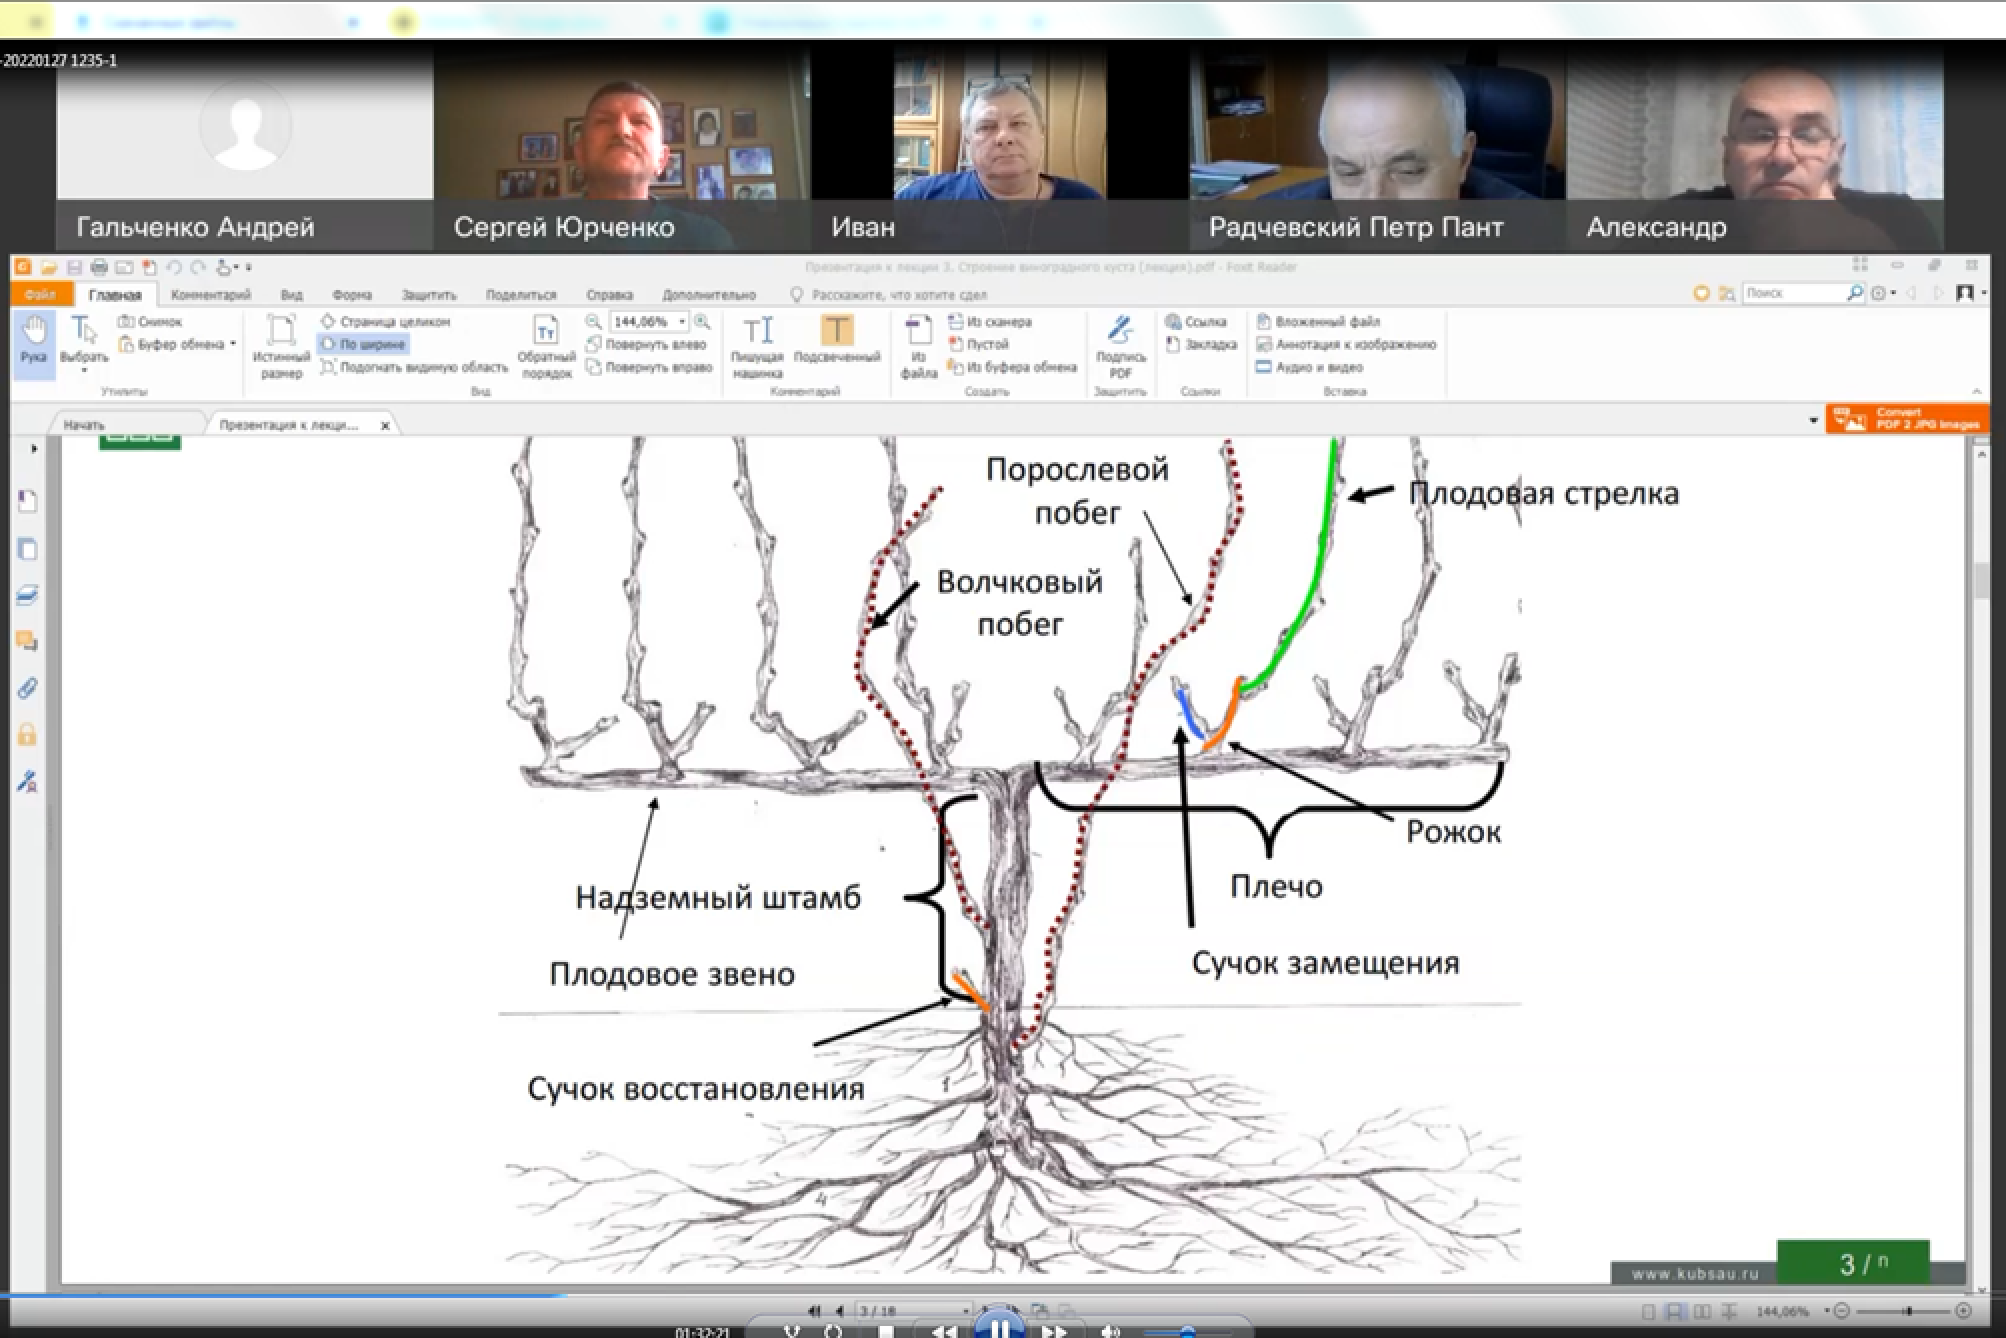
Task: Click the Обратный порядок reflow button
Action: (x=546, y=345)
